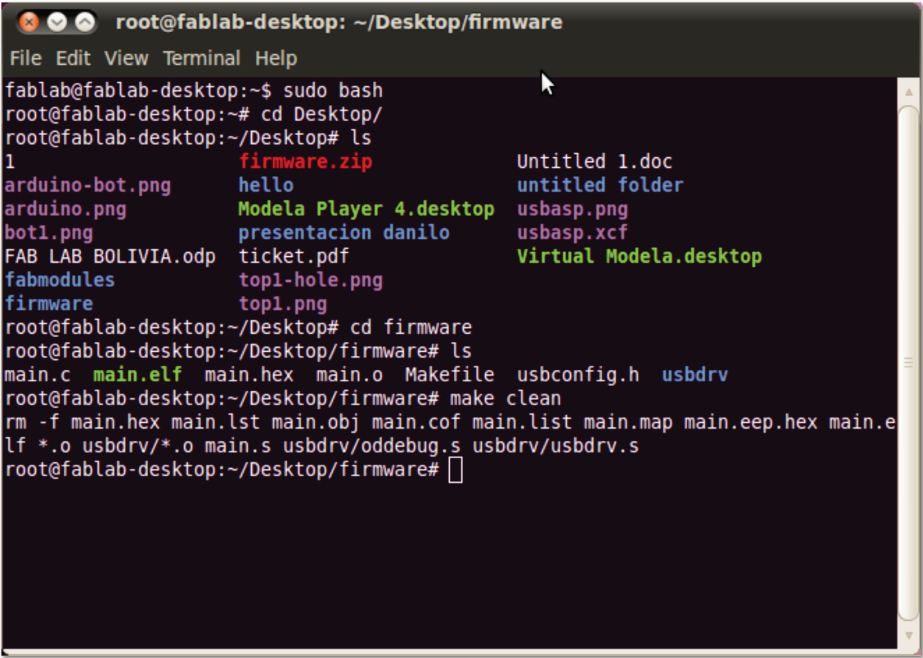Click the 'cd Desktop/' command text

tap(322, 114)
